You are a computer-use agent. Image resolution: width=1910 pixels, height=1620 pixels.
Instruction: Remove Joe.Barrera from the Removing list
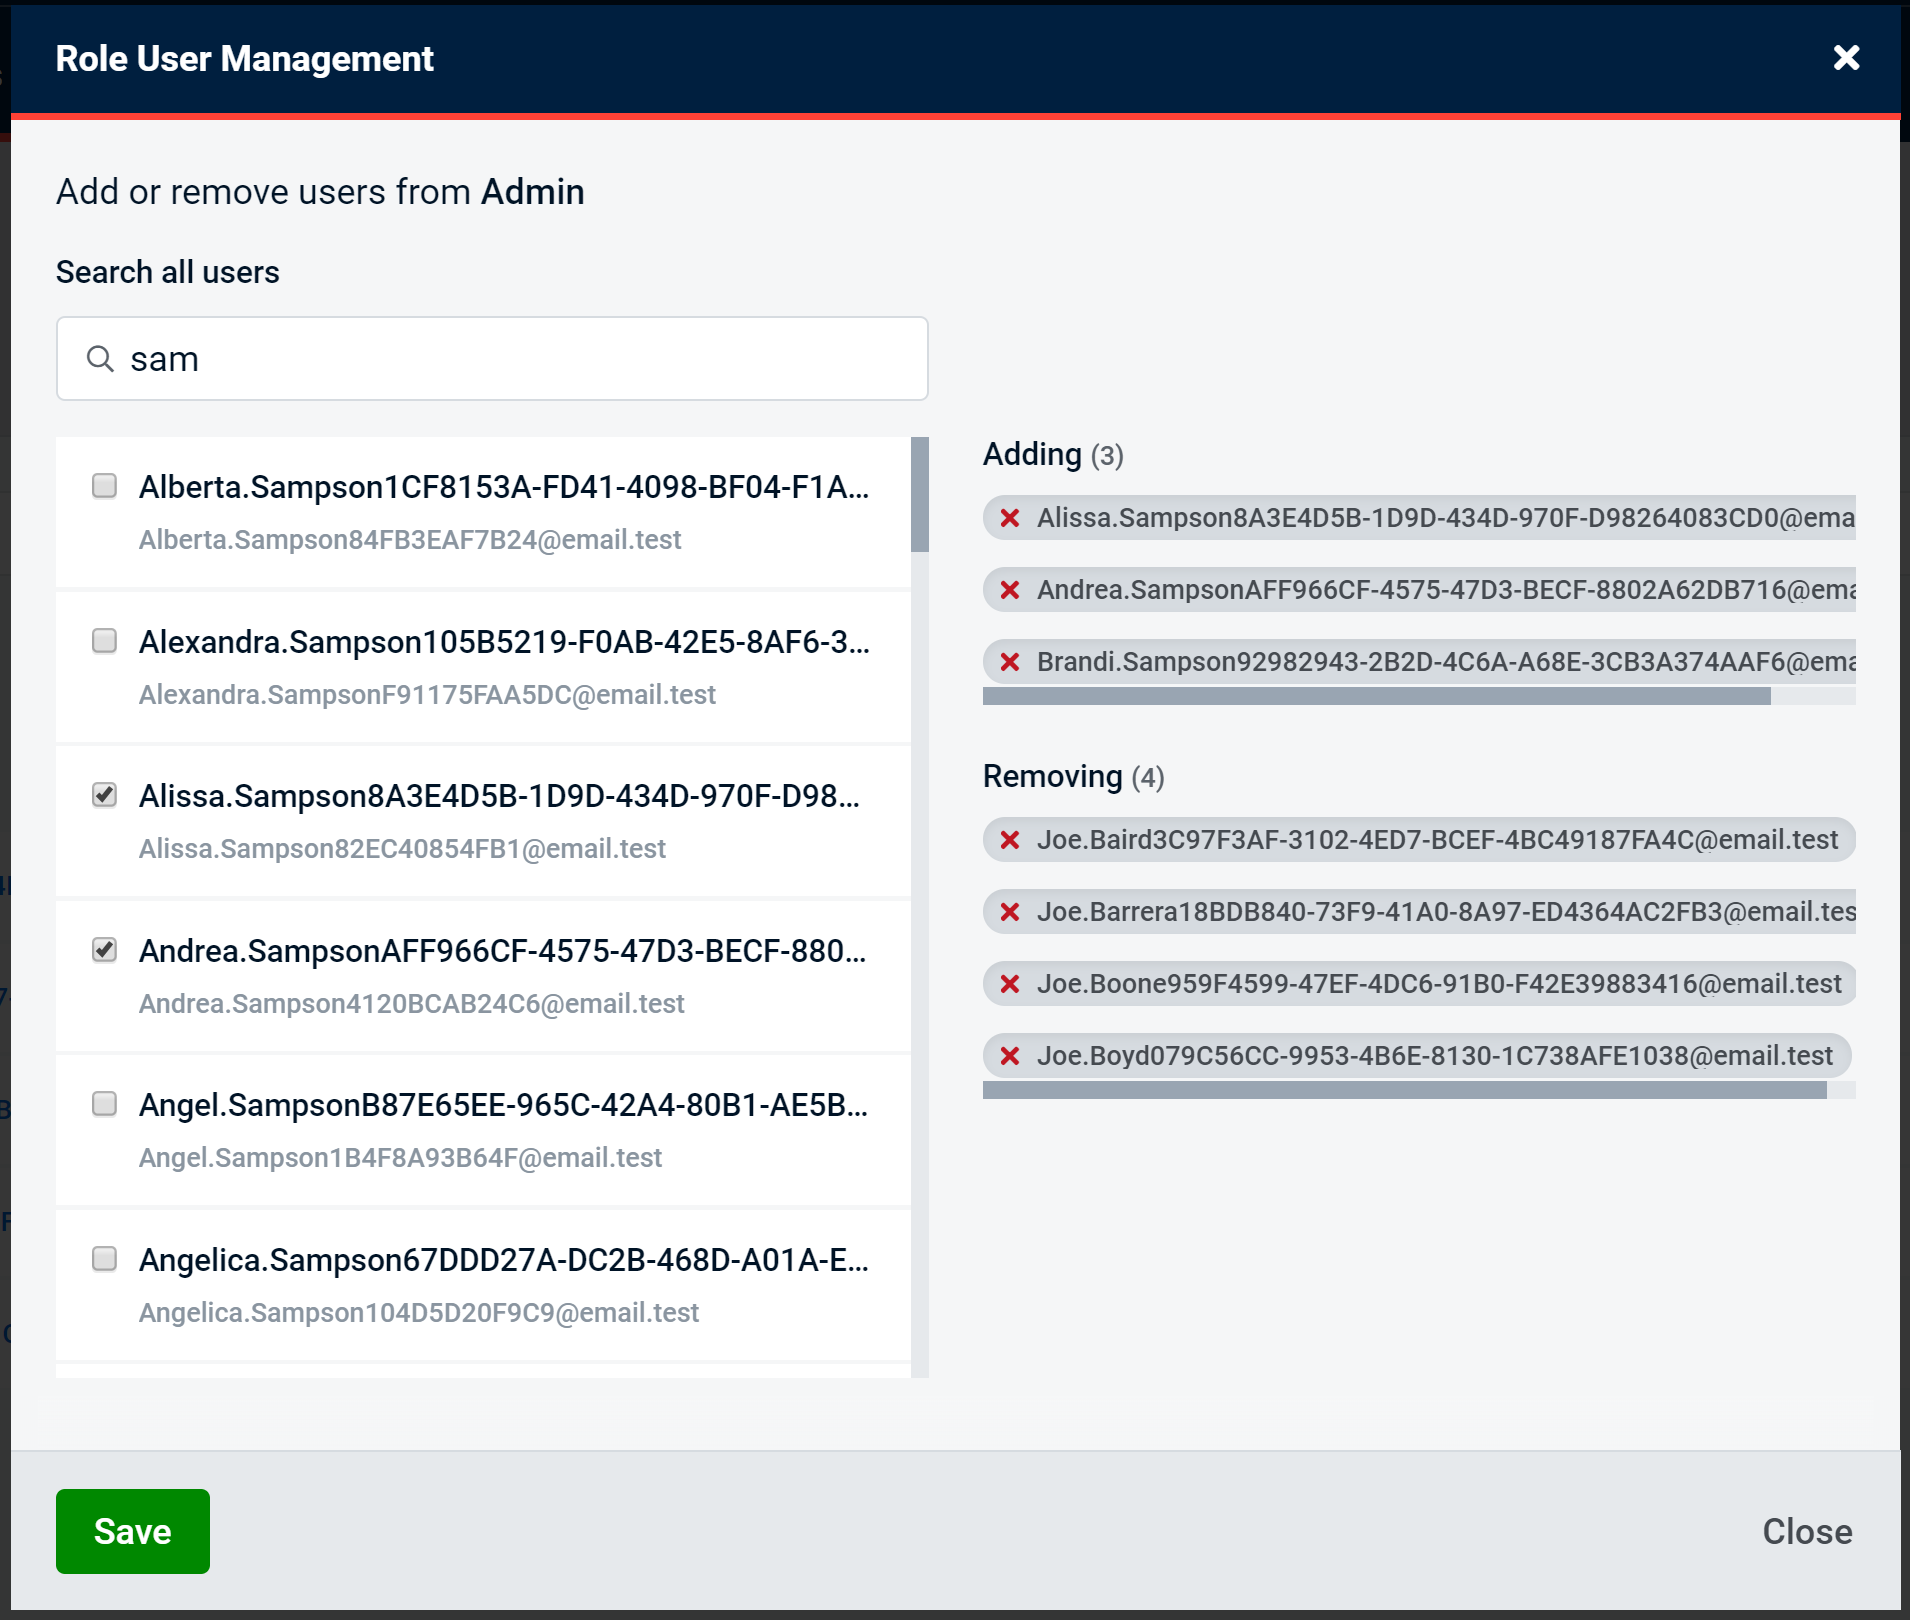click(x=1008, y=912)
